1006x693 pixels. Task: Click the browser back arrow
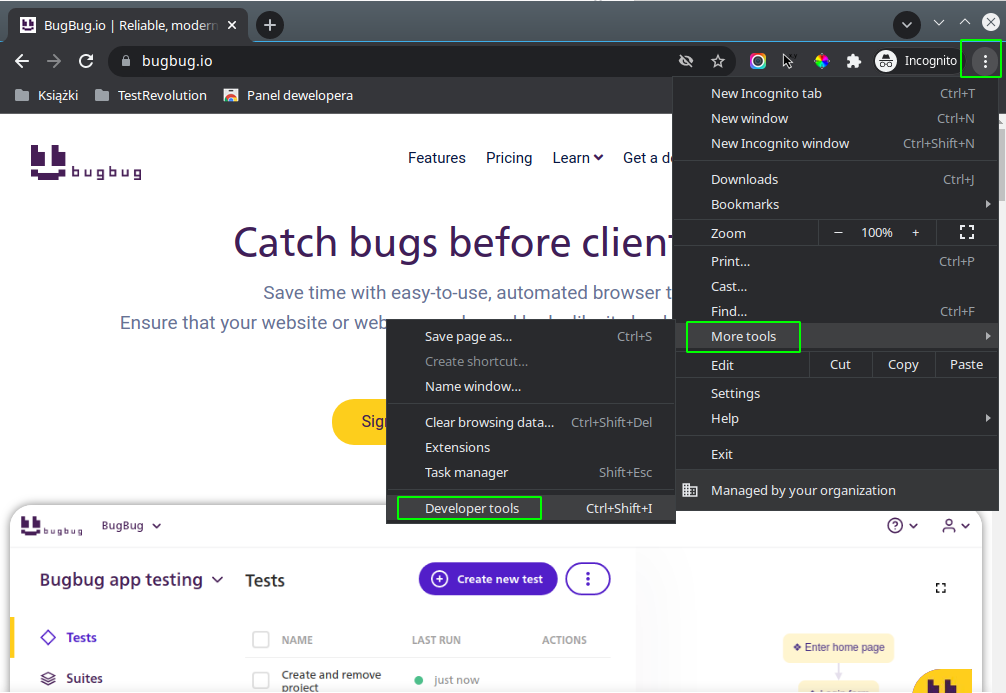22,61
